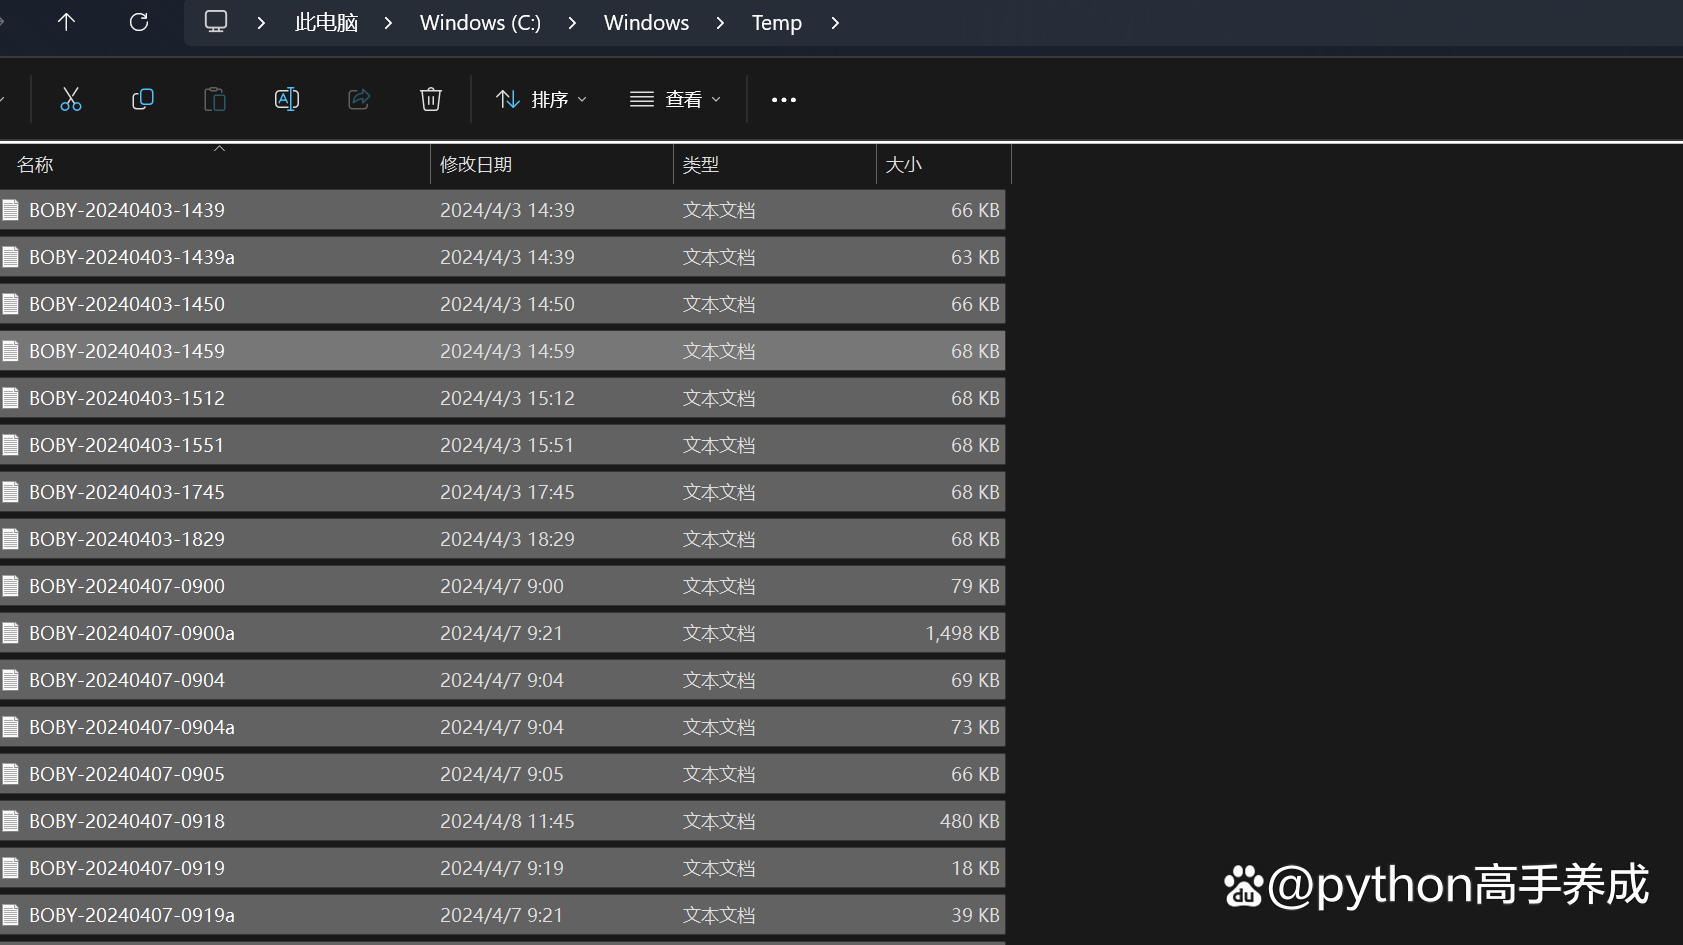Expand chevron after Windows (C:) breadcrumb
This screenshot has width=1683, height=945.
pyautogui.click(x=572, y=22)
